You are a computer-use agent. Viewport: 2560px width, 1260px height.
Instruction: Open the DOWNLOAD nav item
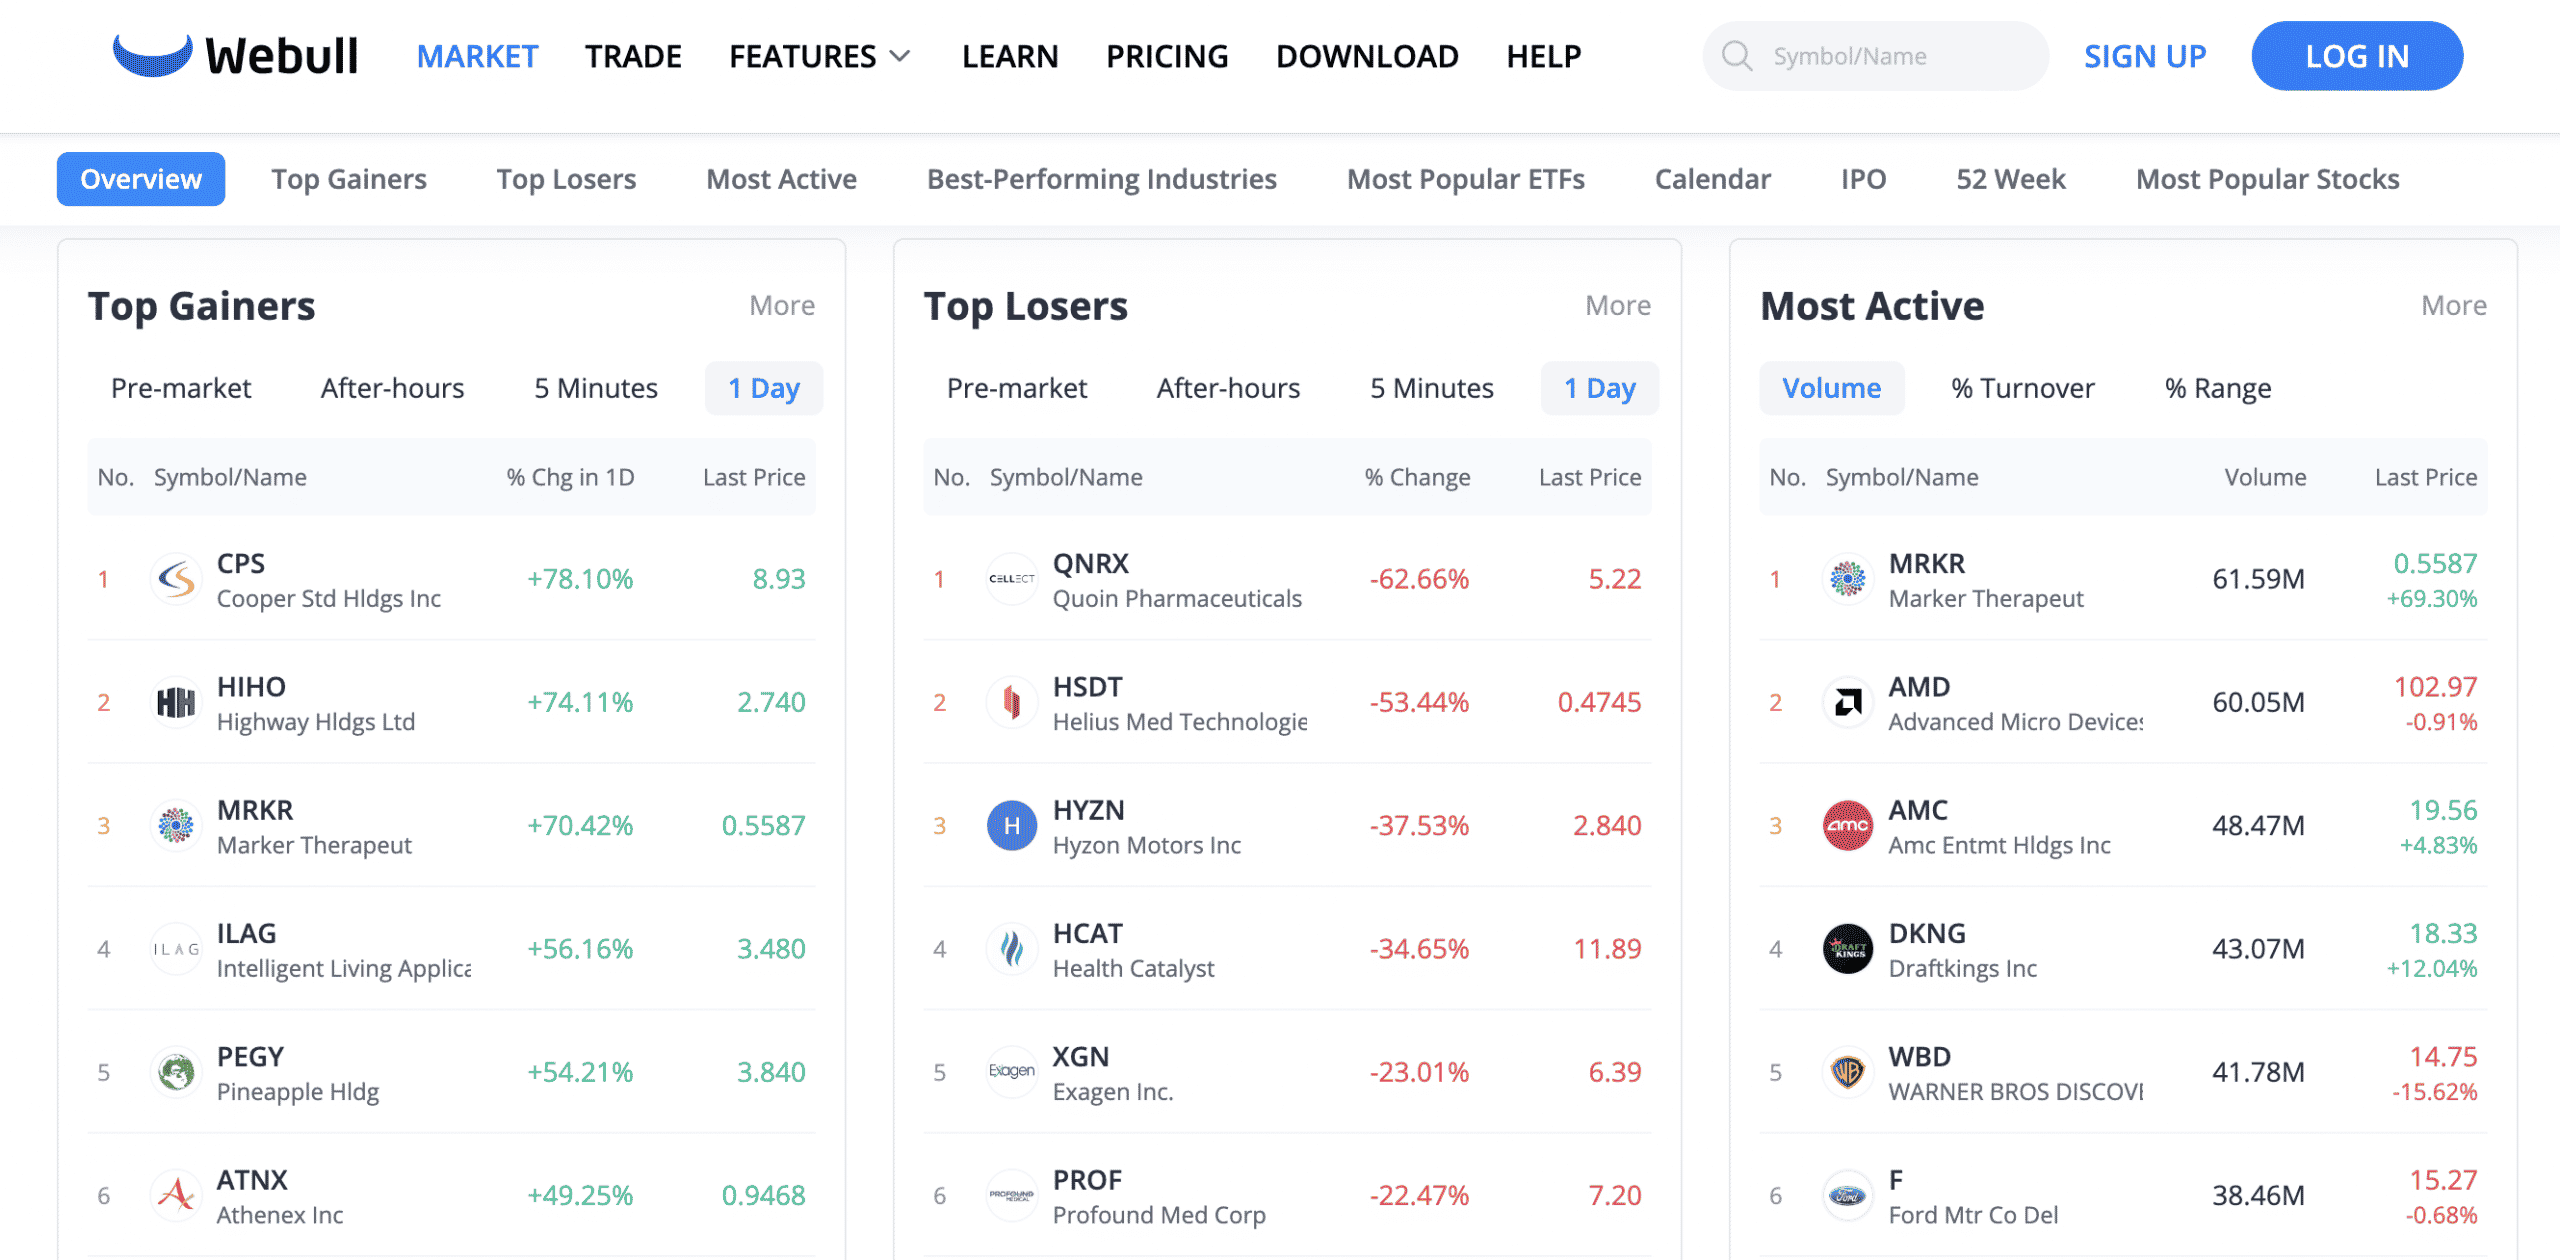coord(1367,56)
